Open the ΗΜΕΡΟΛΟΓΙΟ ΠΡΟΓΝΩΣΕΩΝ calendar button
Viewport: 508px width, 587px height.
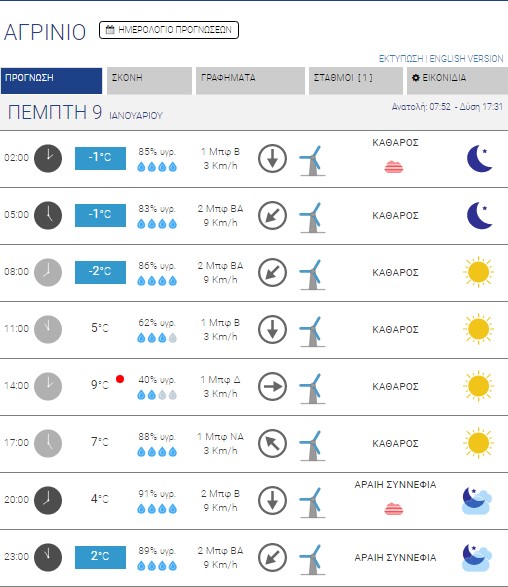[169, 30]
